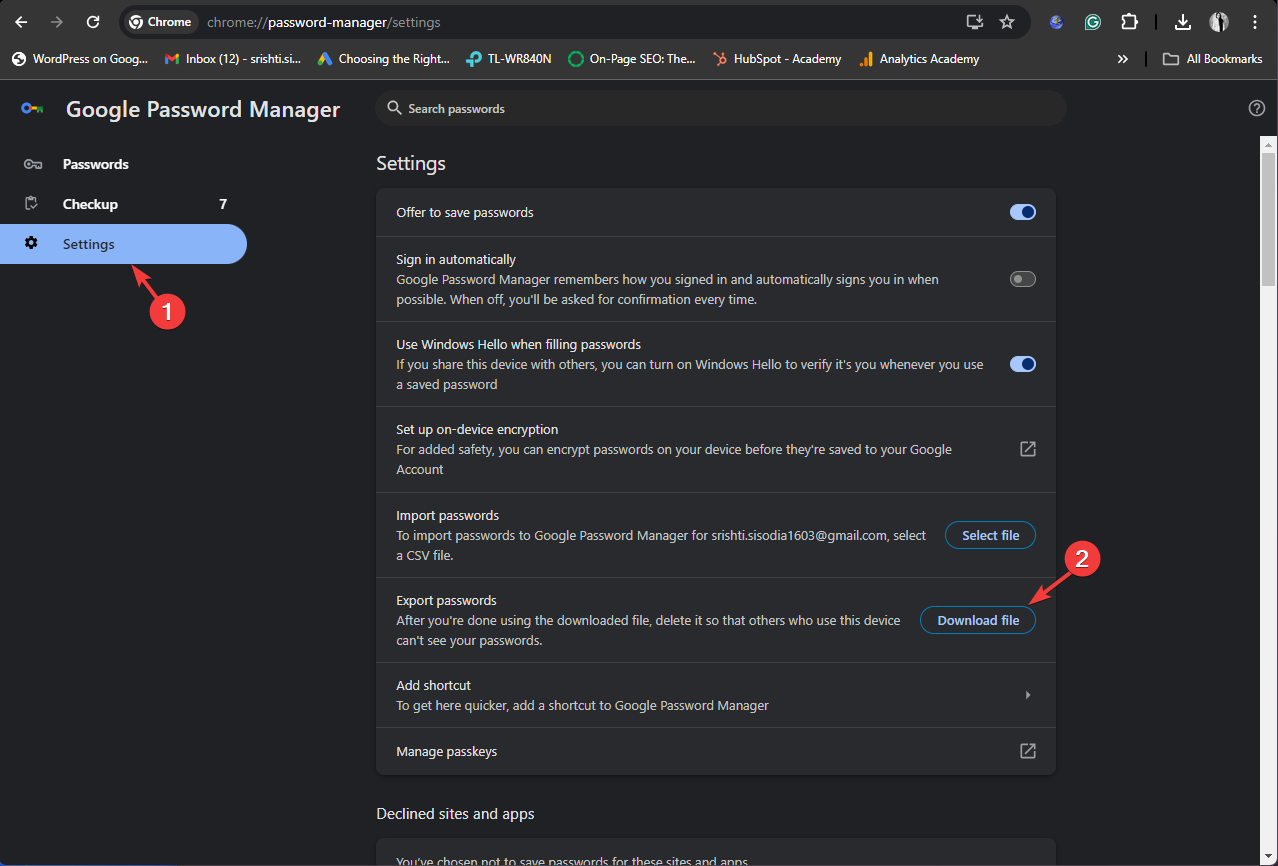Click the purple extension icon beside Grammarly
1278x866 pixels.
[1057, 22]
